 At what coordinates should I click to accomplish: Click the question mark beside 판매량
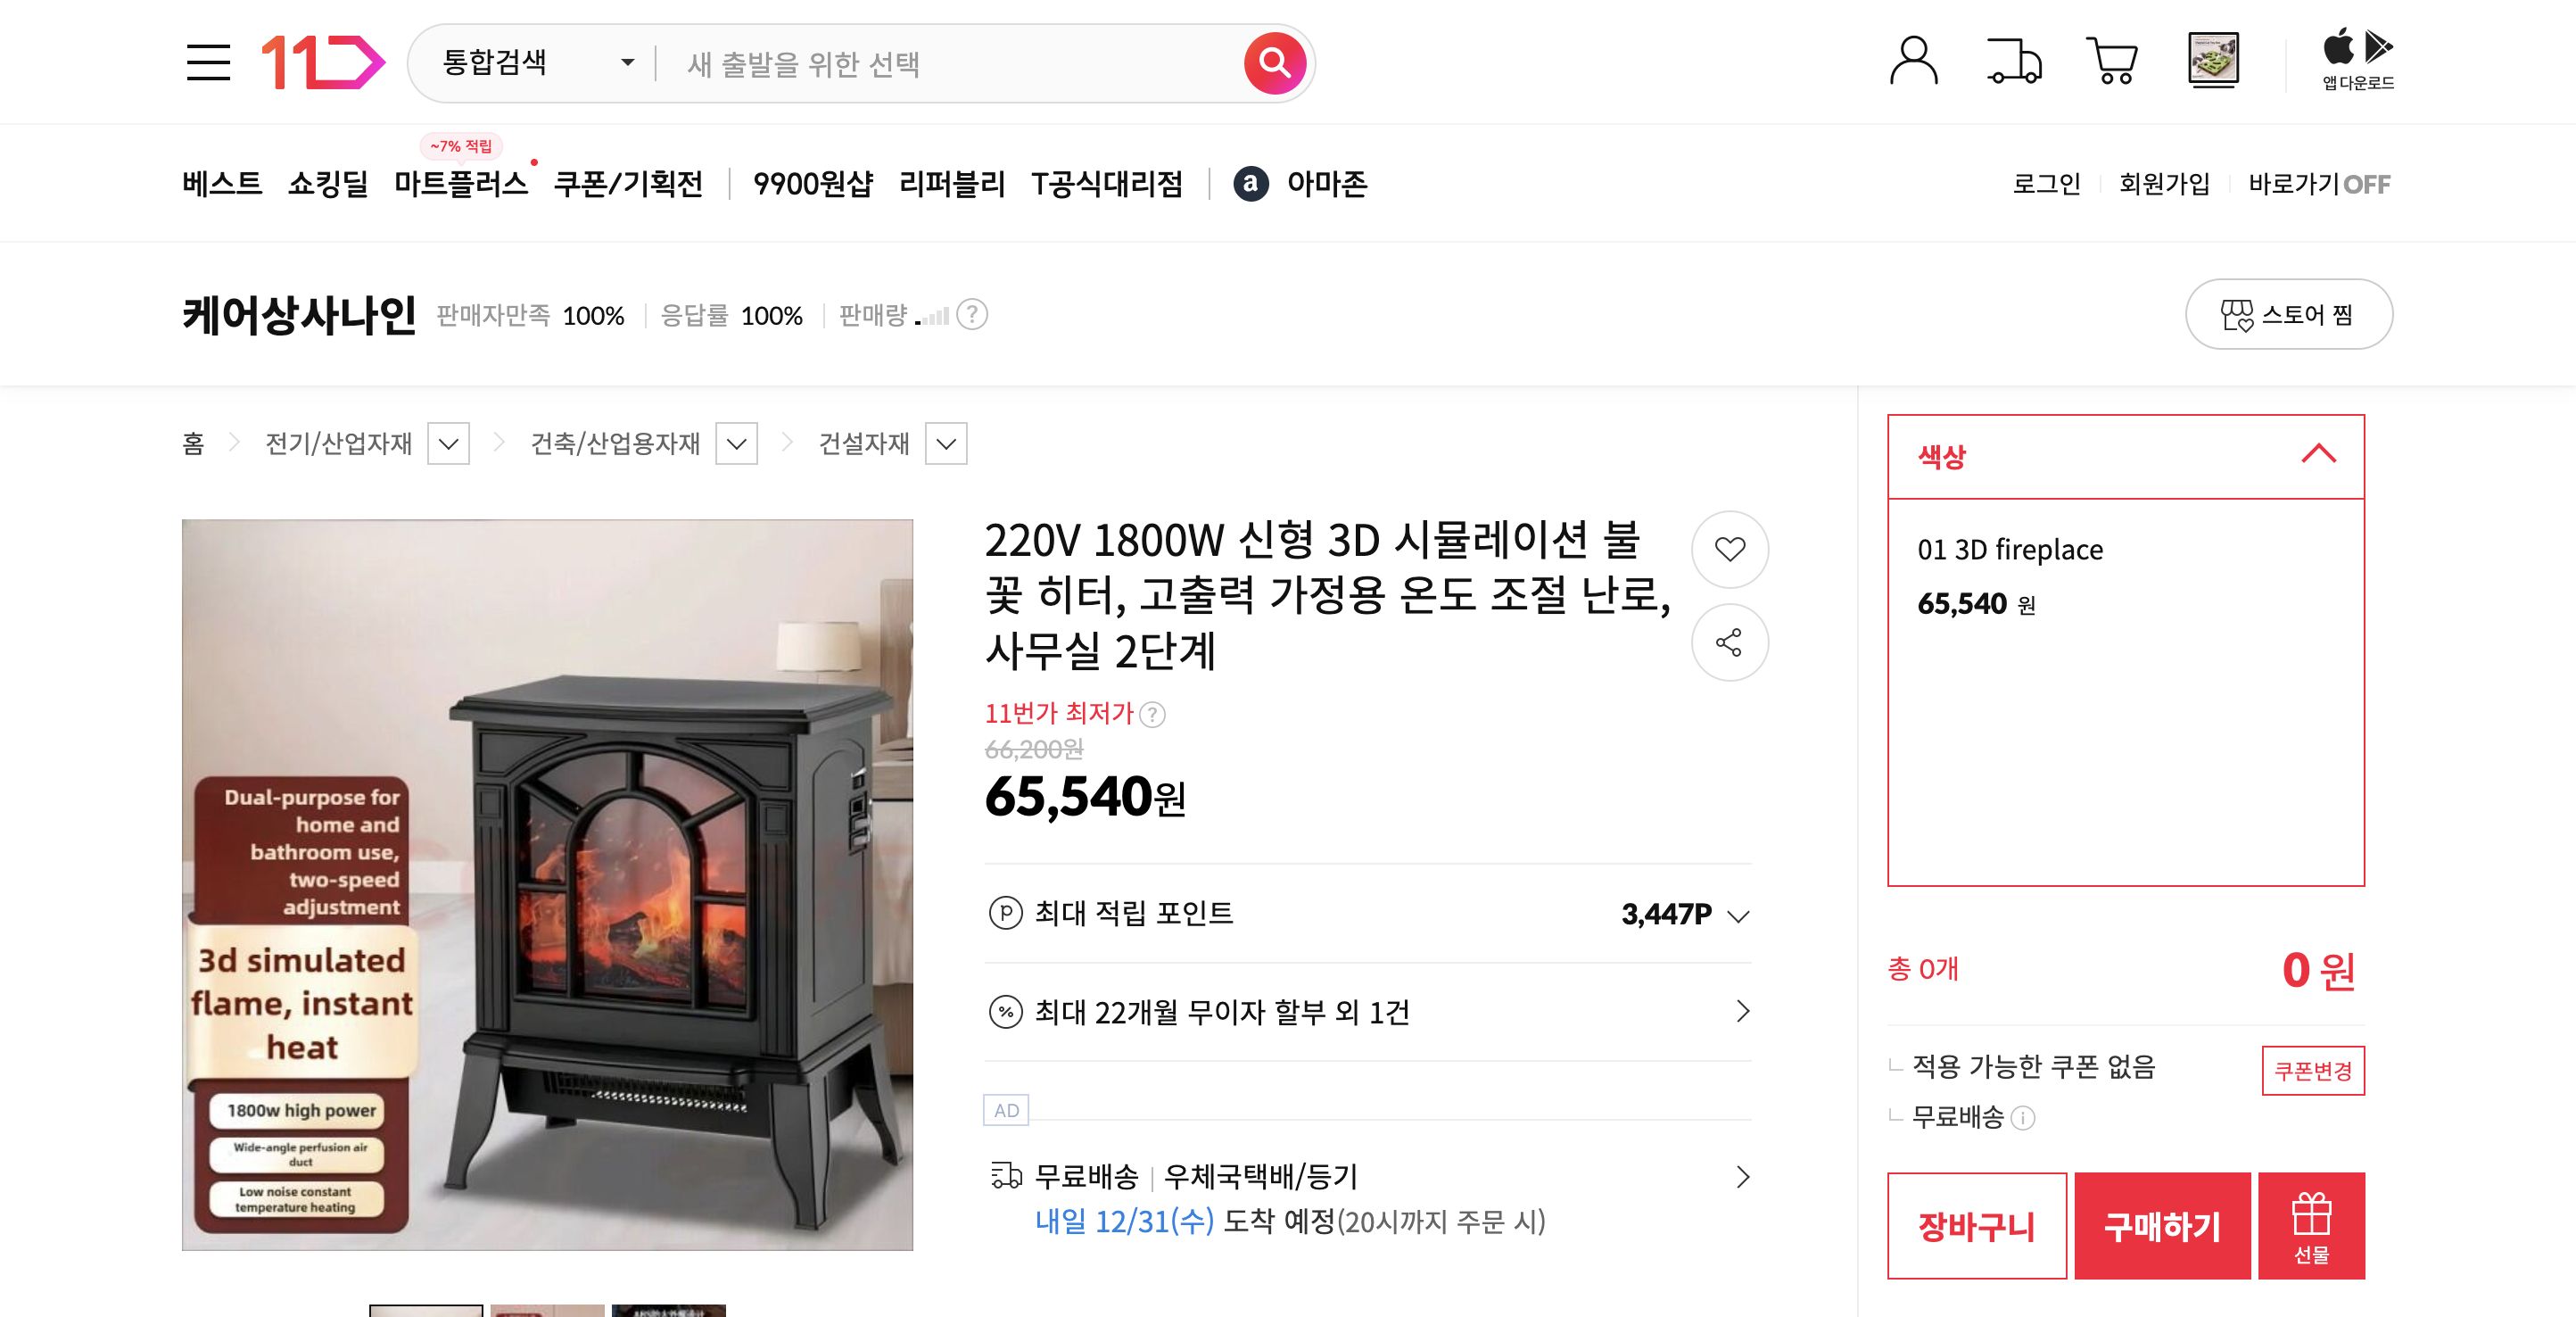973,316
